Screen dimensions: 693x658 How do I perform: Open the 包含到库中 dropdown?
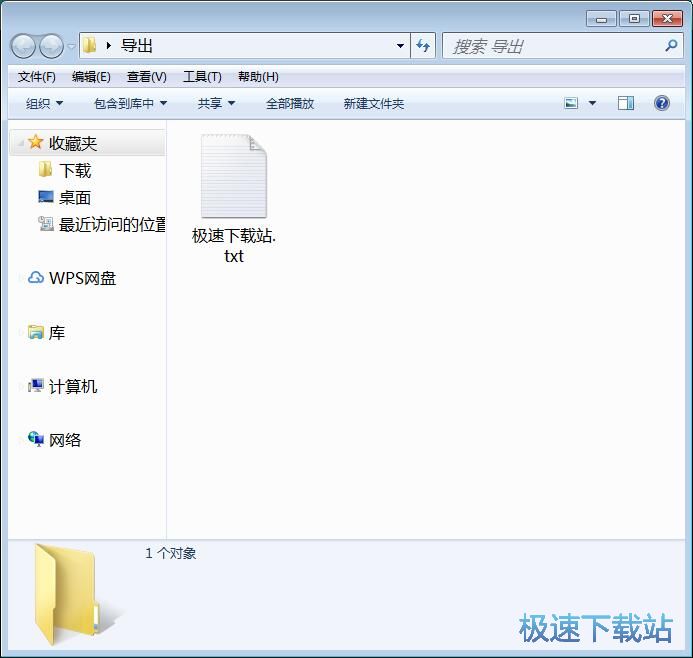point(130,103)
